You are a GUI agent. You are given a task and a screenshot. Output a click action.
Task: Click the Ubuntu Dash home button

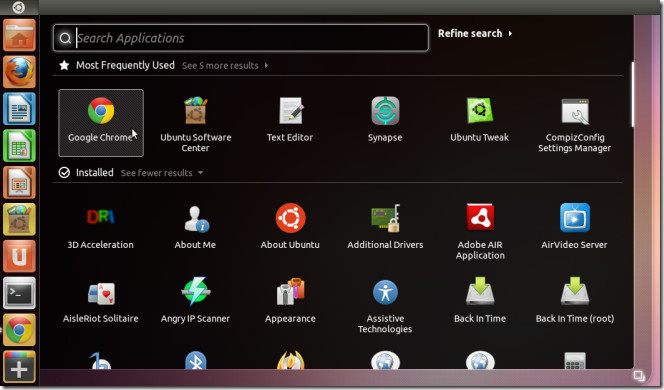pos(19,7)
